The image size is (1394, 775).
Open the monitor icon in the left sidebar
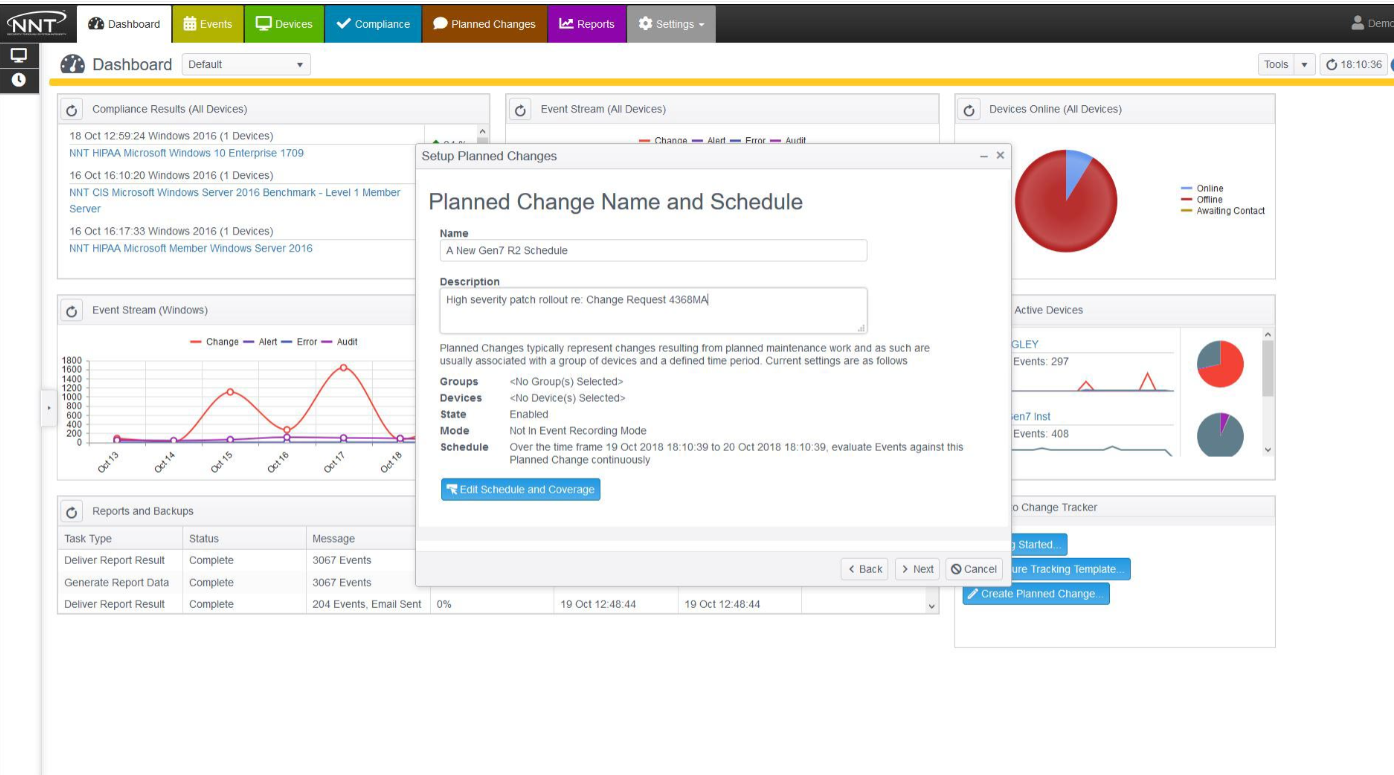coord(19,56)
